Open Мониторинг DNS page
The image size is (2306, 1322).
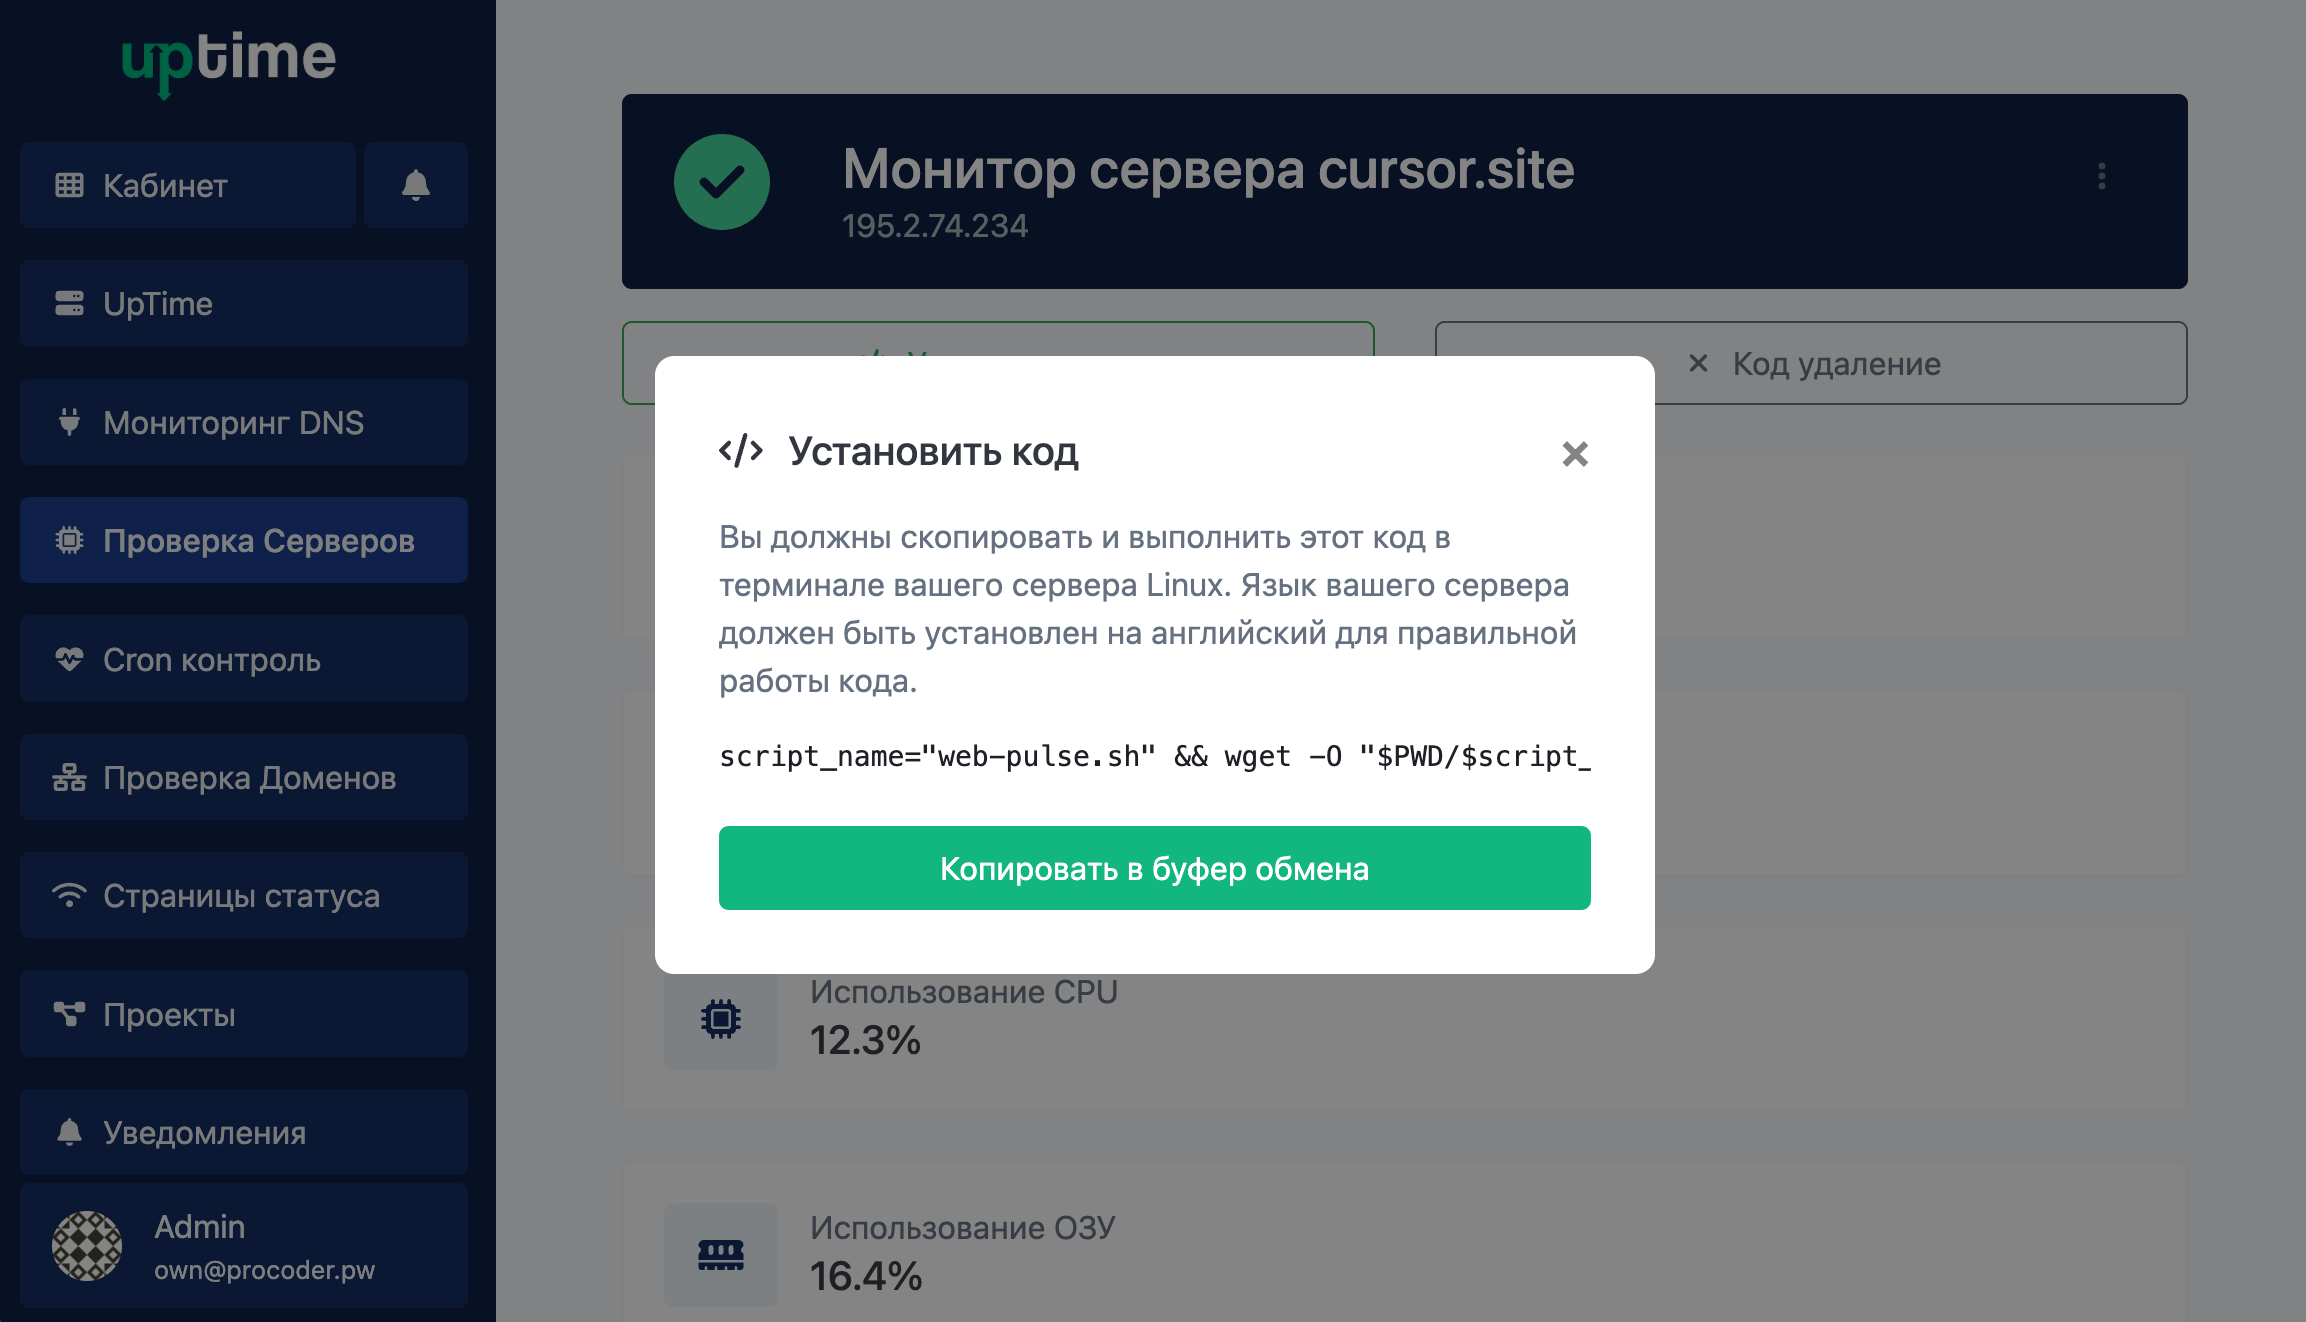tap(244, 422)
